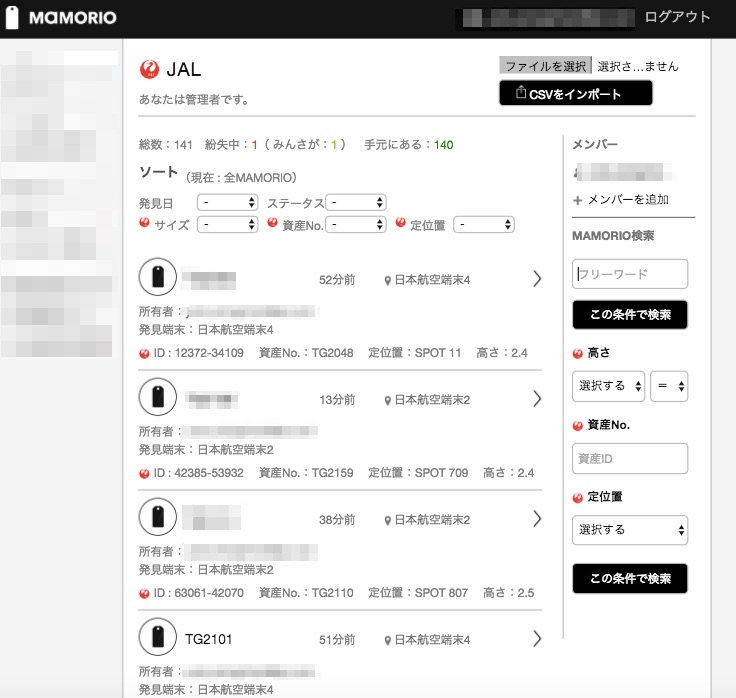The image size is (736, 698).
Task: Open tag icon next to TG2101
Action: [x=158, y=637]
